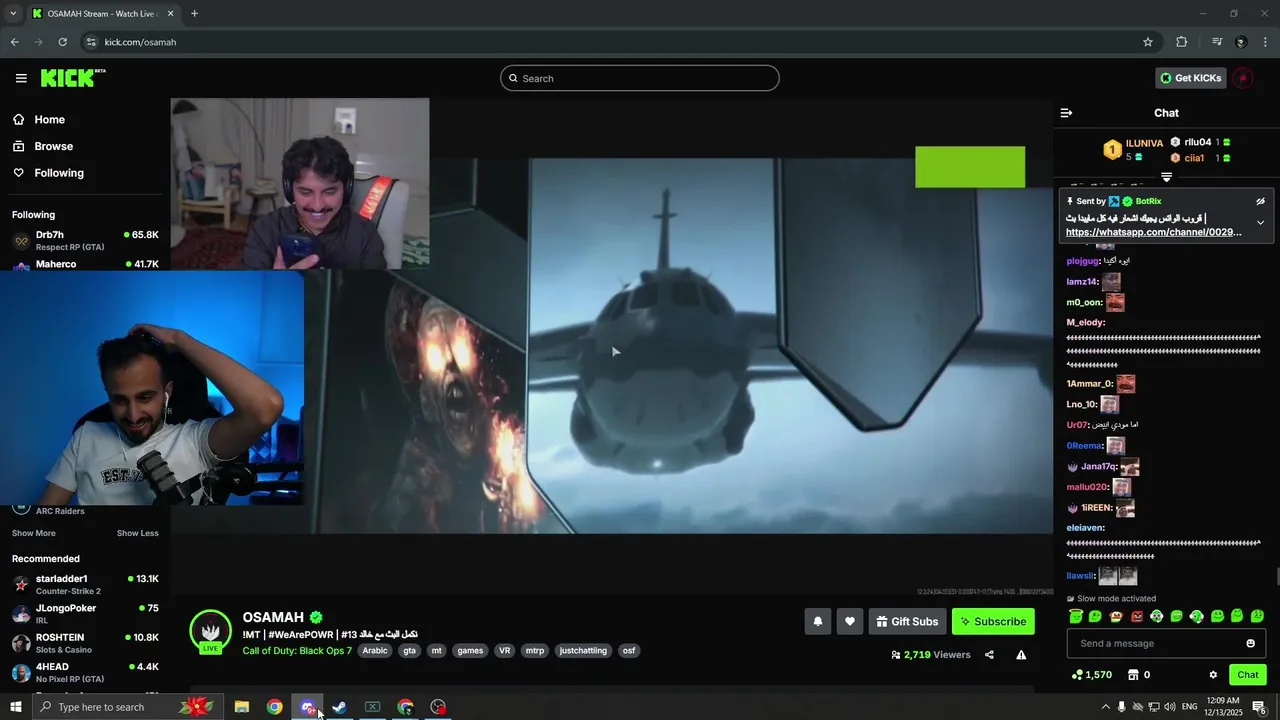1280x720 pixels.
Task: Click the green Chat send button
Action: point(1247,675)
